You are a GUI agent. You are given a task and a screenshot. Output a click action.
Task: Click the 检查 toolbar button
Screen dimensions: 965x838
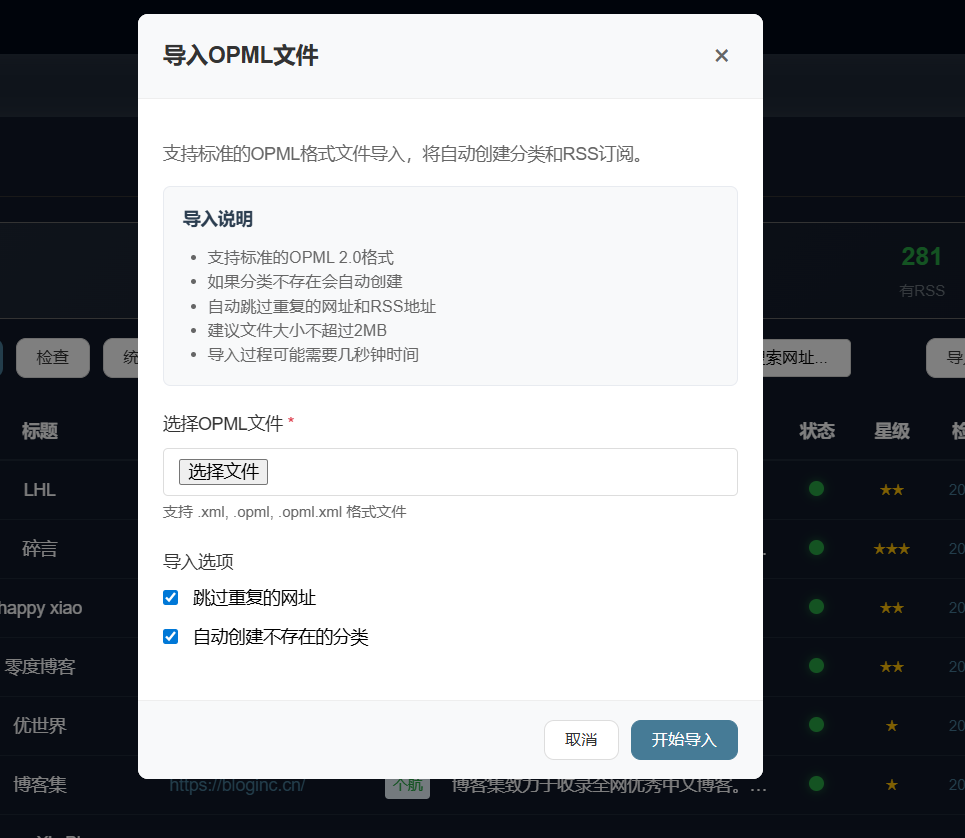[x=52, y=357]
